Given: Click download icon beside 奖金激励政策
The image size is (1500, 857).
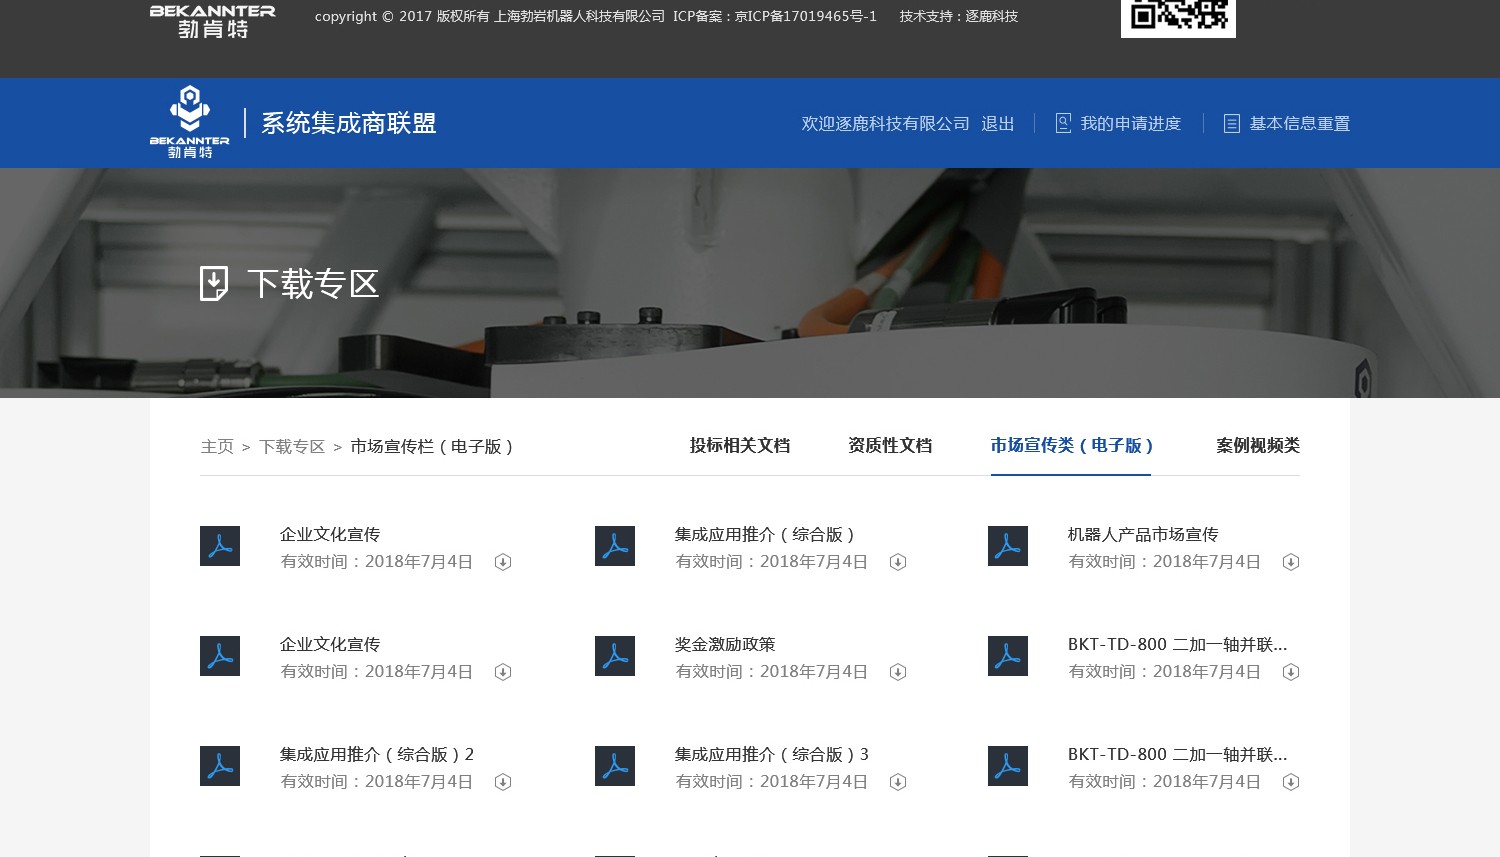Looking at the screenshot, I should coord(898,672).
